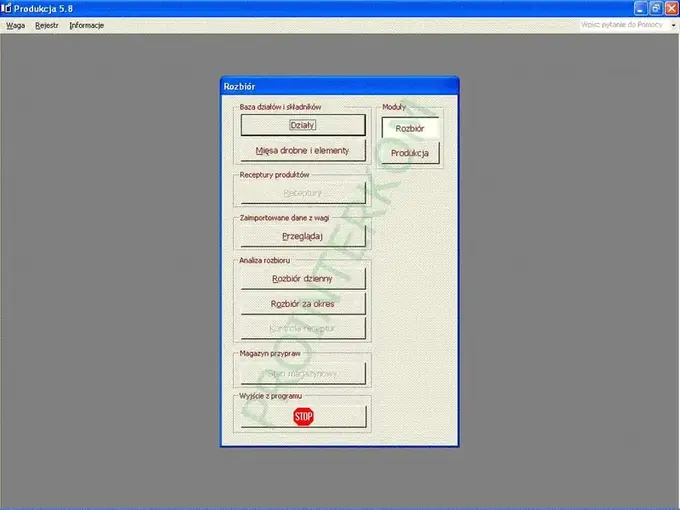Open the Rozbiór dzienny analysis

coord(303,278)
